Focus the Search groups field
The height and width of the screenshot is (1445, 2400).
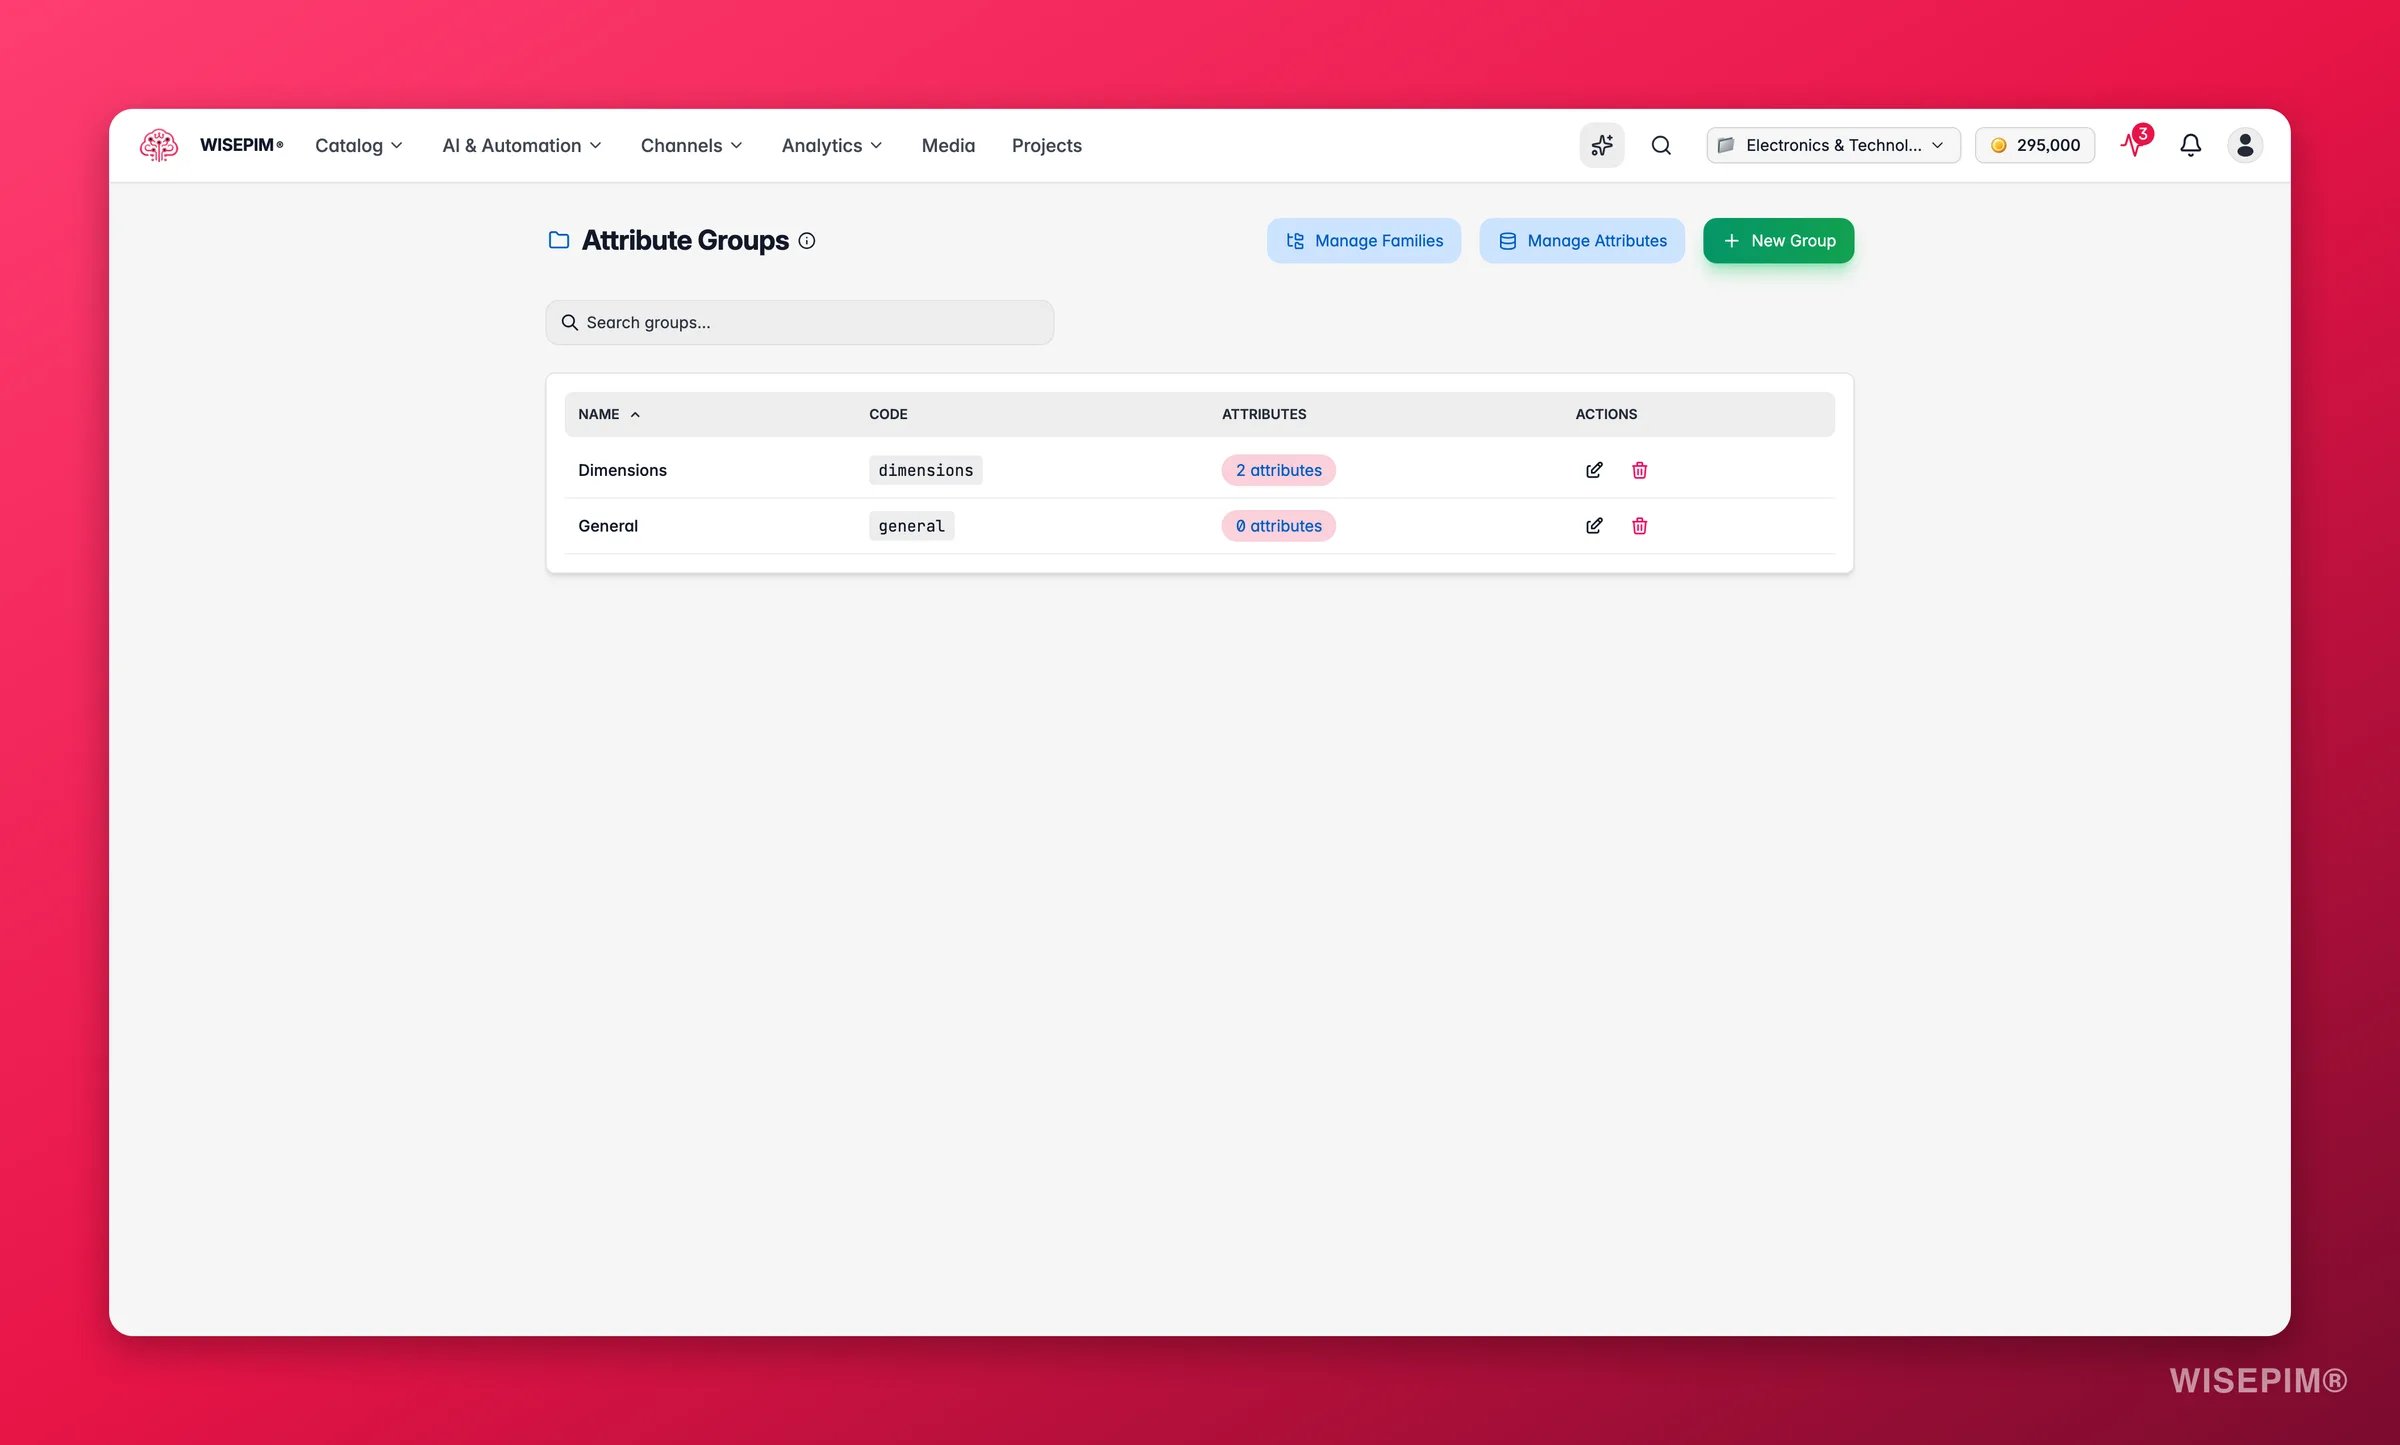(800, 322)
